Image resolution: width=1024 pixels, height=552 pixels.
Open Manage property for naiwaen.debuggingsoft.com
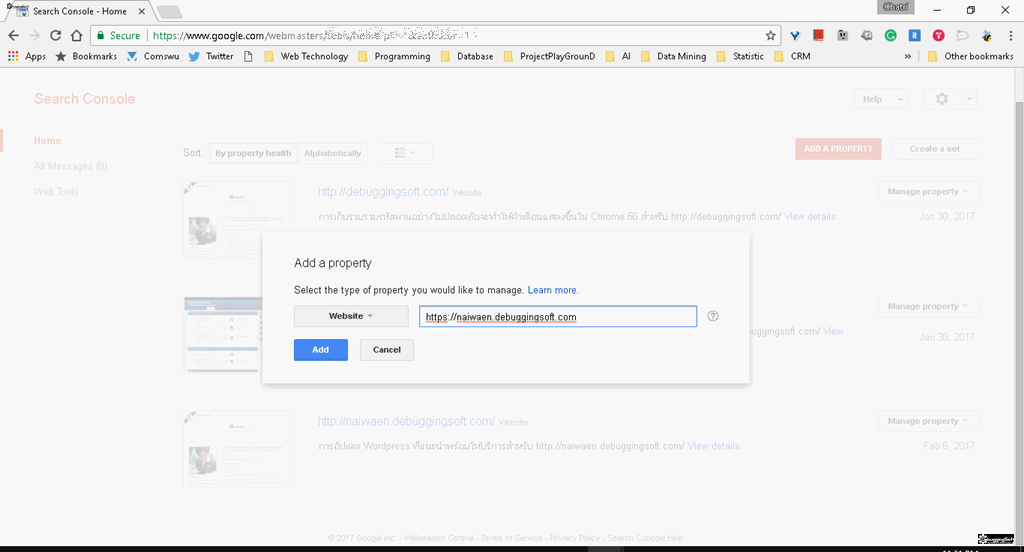click(x=928, y=421)
